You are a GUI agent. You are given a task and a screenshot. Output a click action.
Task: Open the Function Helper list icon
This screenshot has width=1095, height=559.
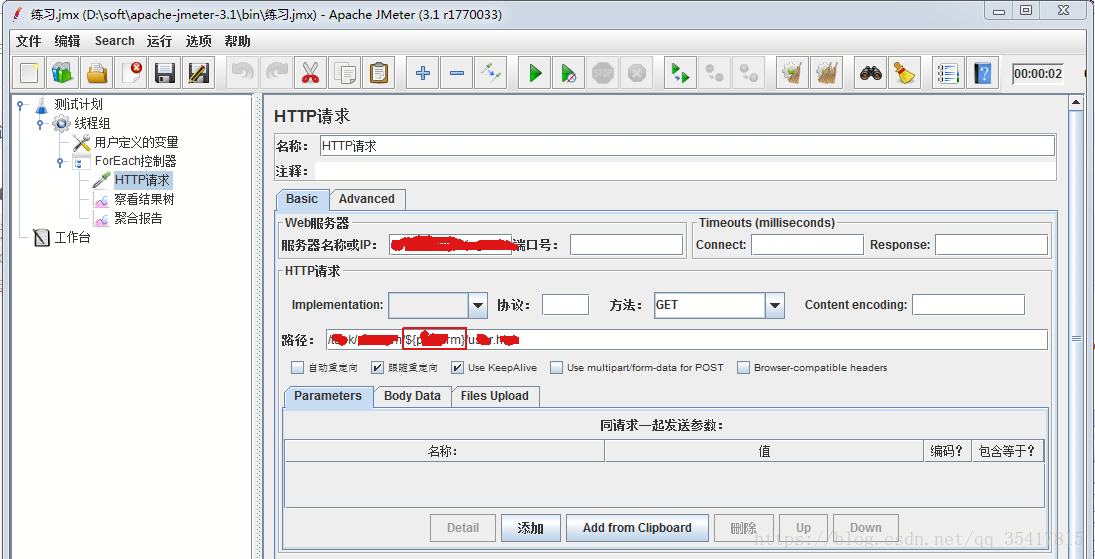[949, 73]
